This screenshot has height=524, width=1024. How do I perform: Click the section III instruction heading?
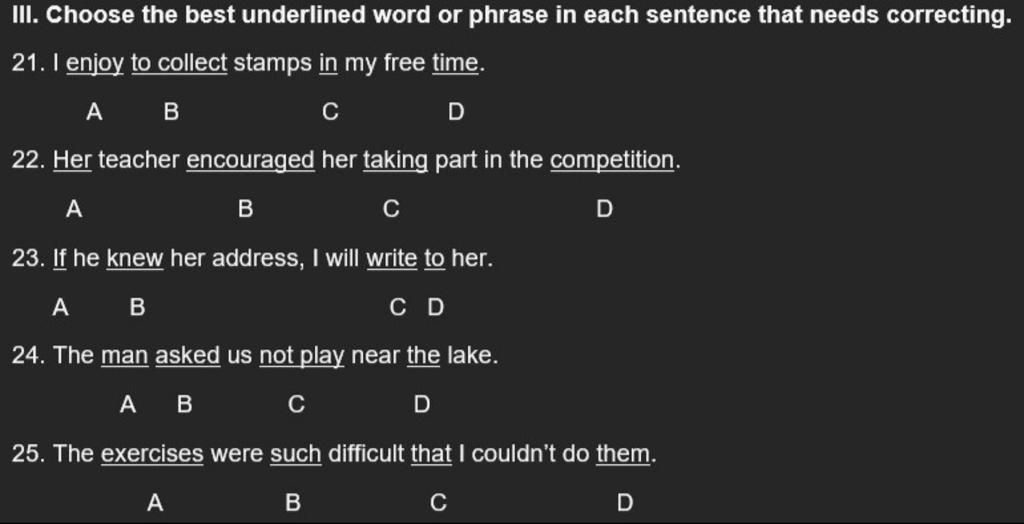511,15
